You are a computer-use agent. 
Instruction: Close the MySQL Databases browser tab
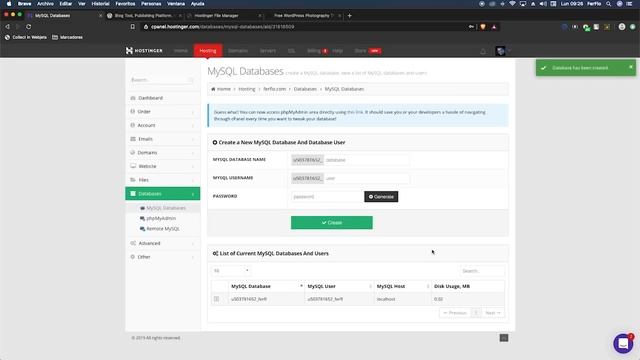(100, 16)
